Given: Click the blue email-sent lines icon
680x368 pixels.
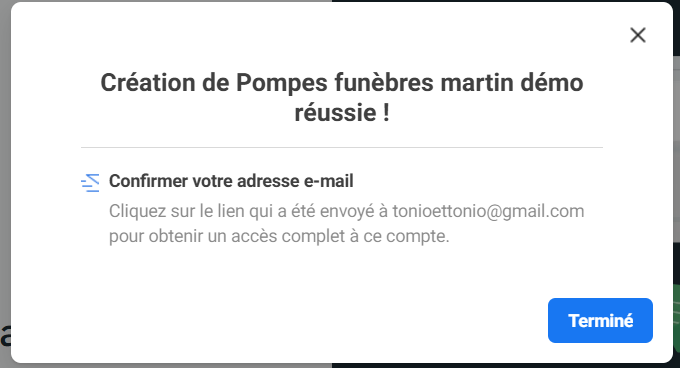Looking at the screenshot, I should click(90, 183).
